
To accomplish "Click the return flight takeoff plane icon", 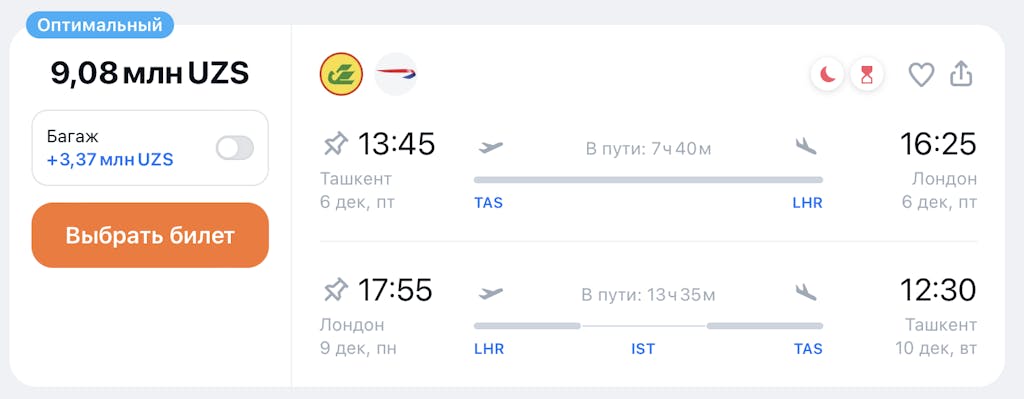I will pos(491,293).
